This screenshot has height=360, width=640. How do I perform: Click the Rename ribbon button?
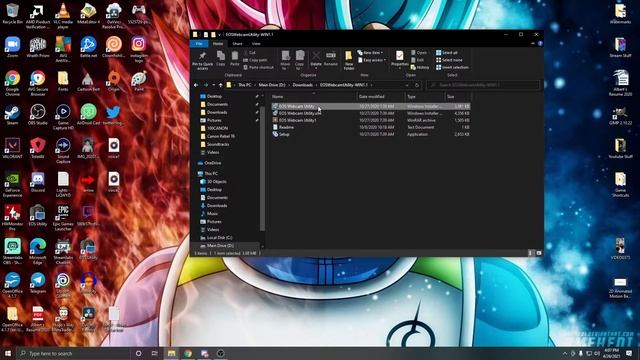(331, 58)
